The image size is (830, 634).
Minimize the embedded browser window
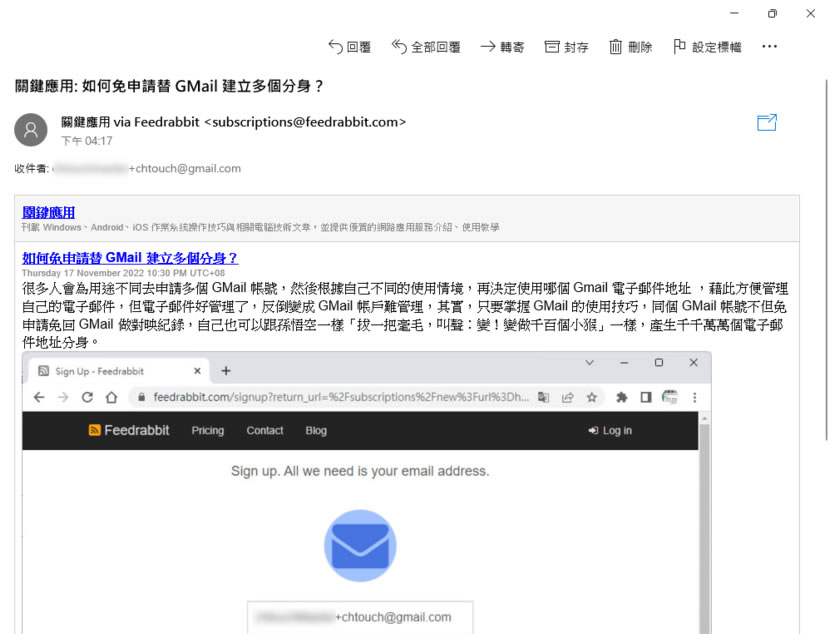tap(624, 363)
